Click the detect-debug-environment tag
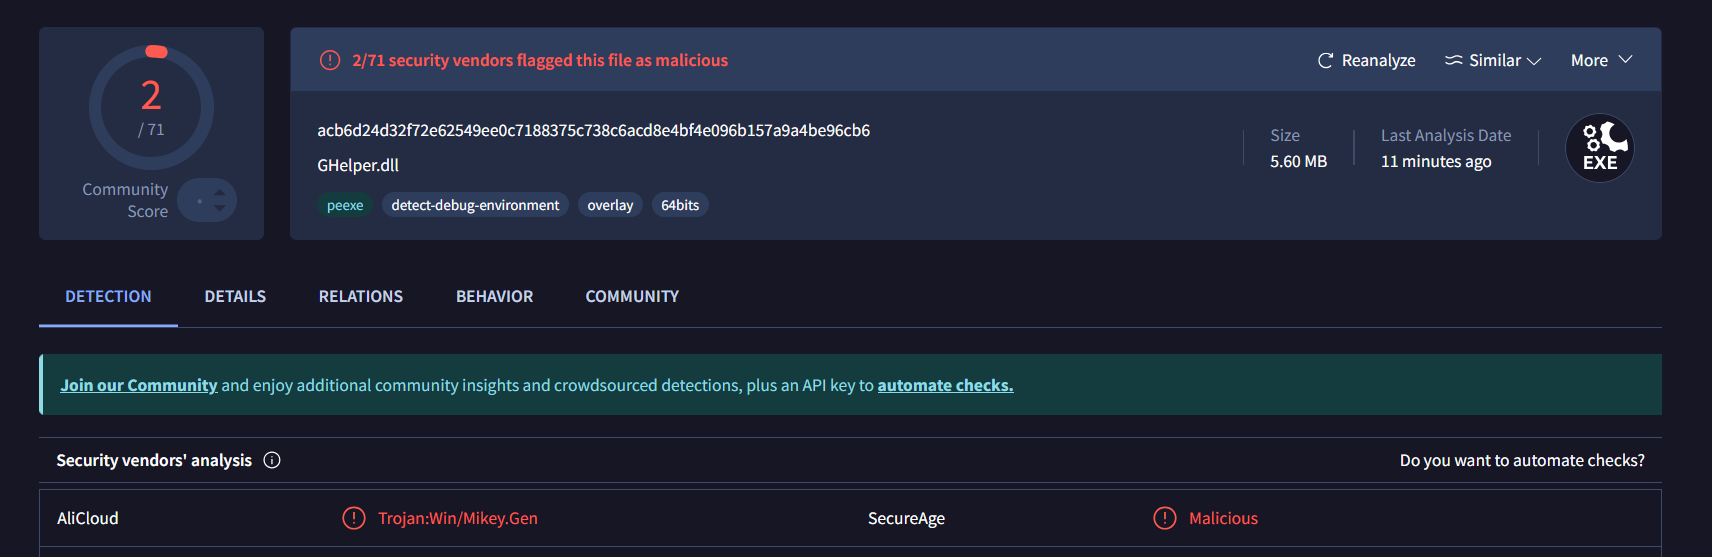 coord(475,205)
